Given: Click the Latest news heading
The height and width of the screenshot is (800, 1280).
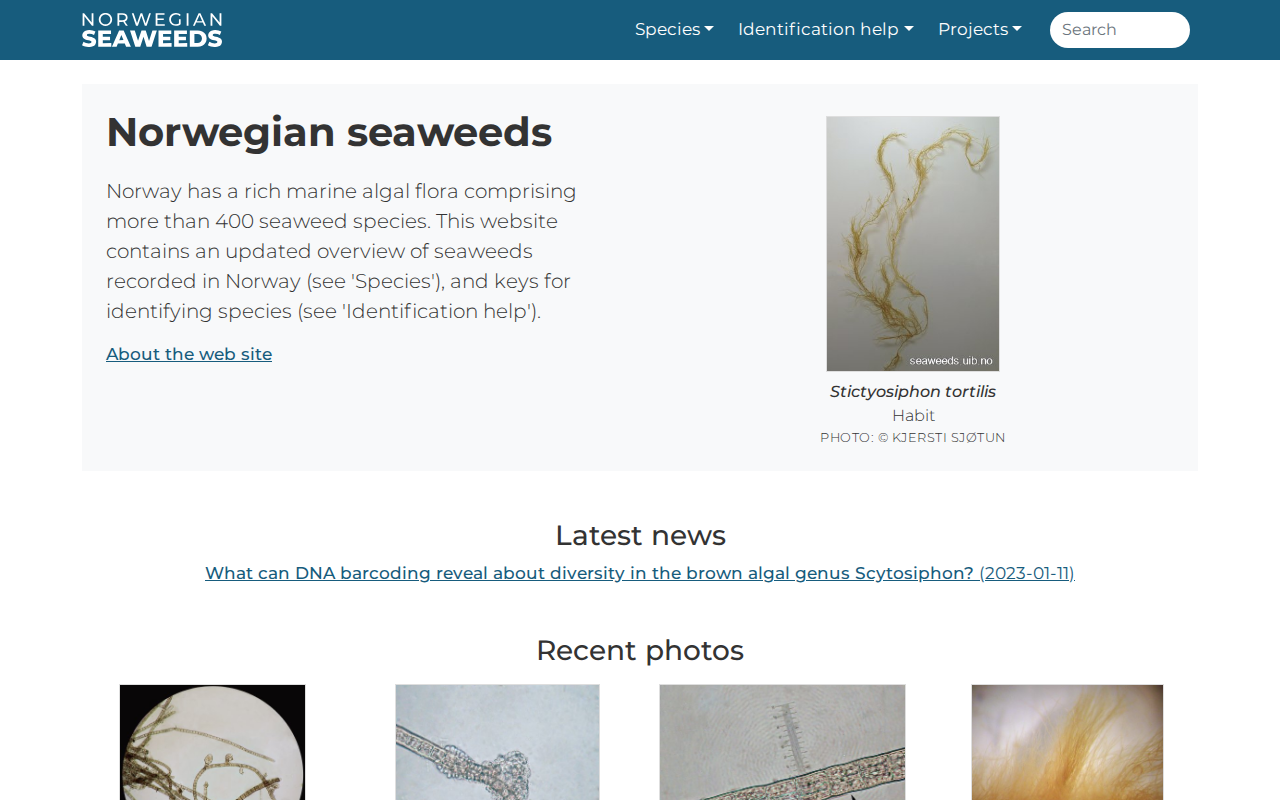Looking at the screenshot, I should [640, 535].
